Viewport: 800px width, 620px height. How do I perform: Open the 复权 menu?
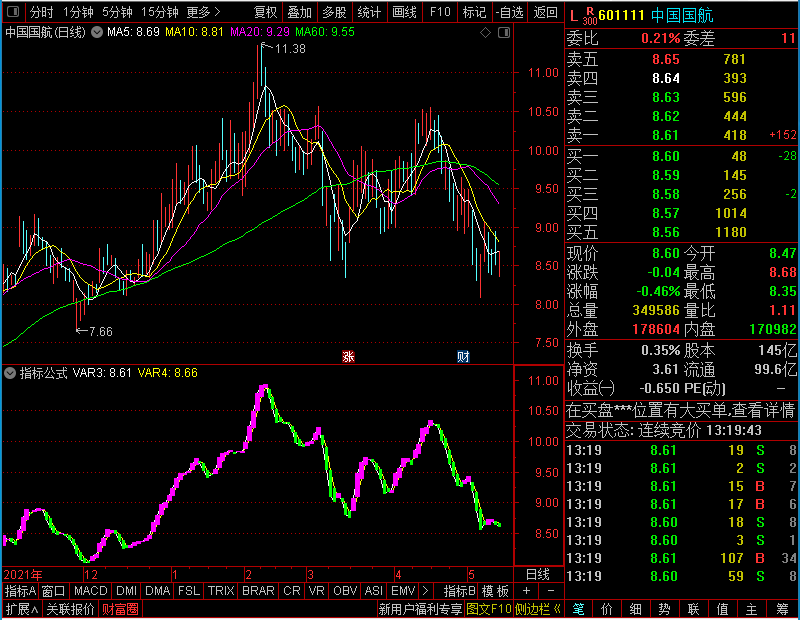coord(265,12)
